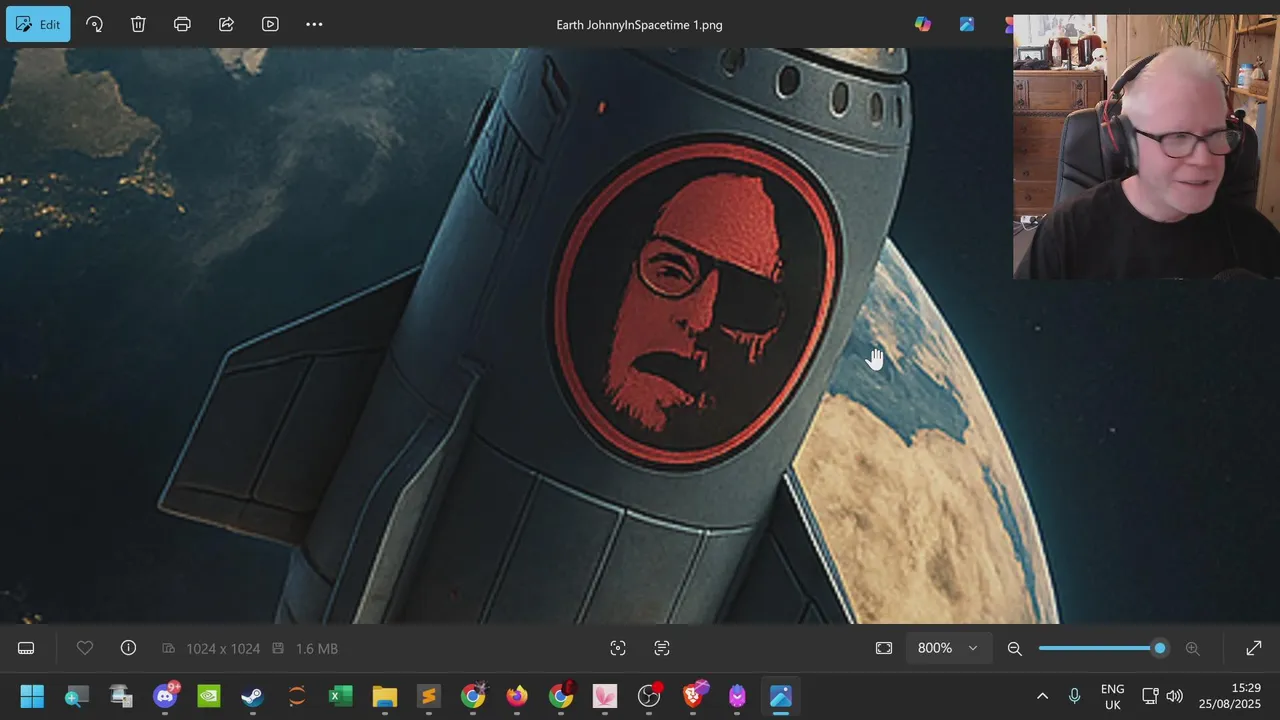Click the 1024 x 1024 dimensions label
Image resolution: width=1280 pixels, height=720 pixels.
point(223,649)
